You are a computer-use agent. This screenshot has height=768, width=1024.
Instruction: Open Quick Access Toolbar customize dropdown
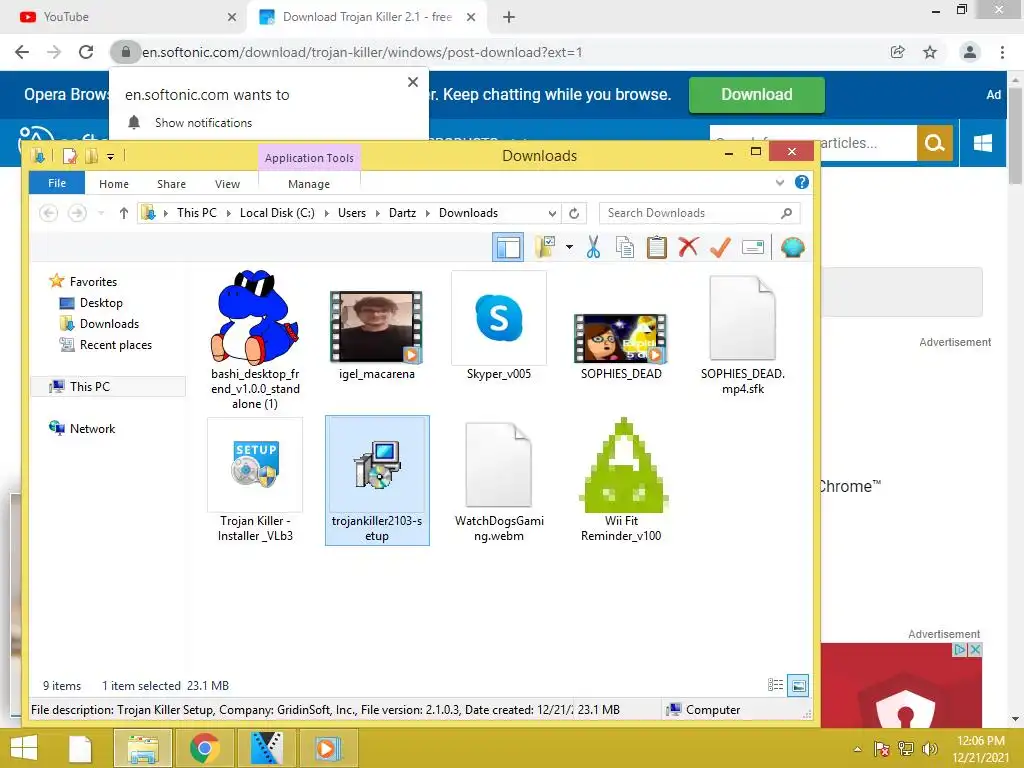click(110, 156)
